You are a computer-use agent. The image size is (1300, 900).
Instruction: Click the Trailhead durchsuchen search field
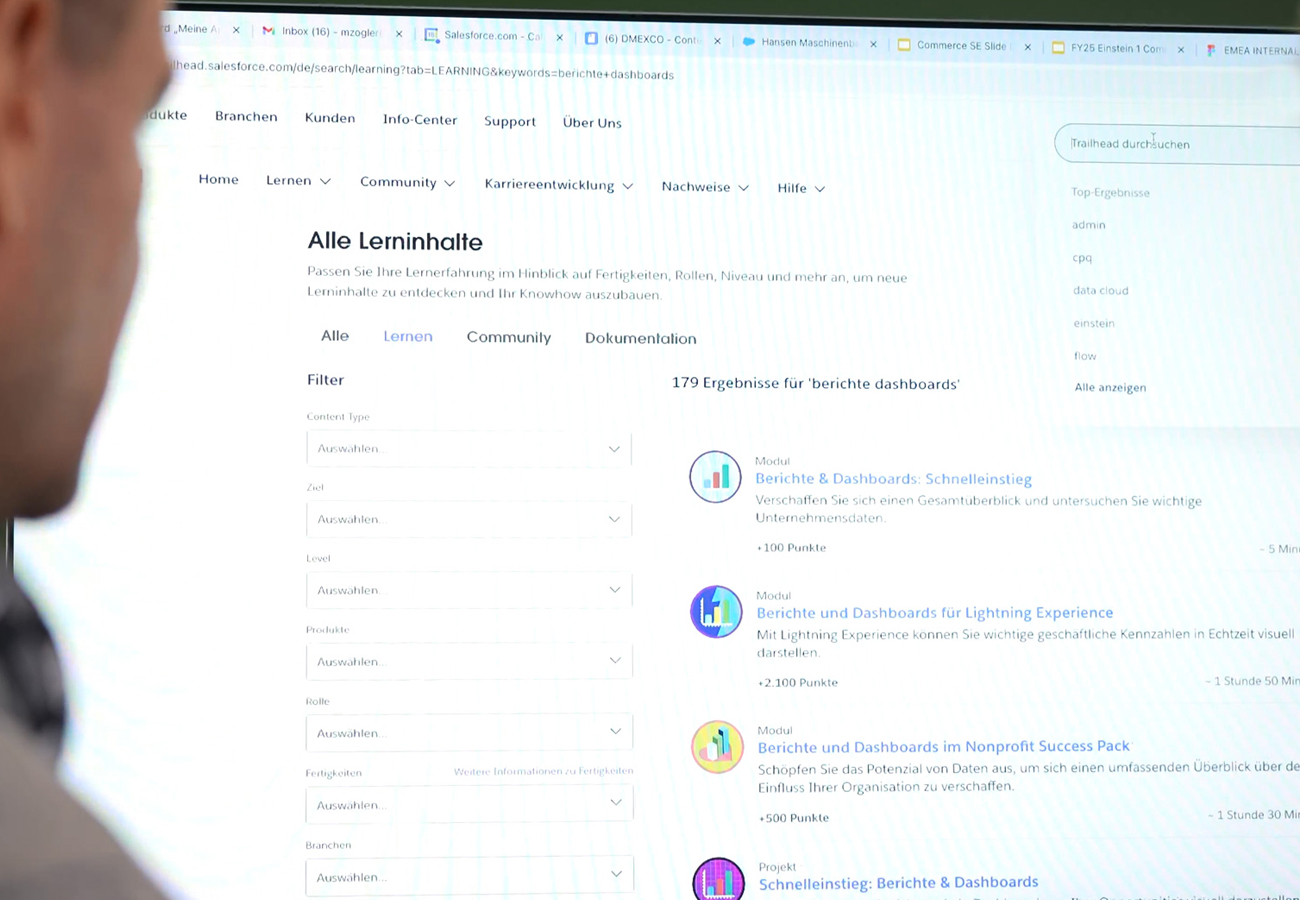click(x=1178, y=144)
